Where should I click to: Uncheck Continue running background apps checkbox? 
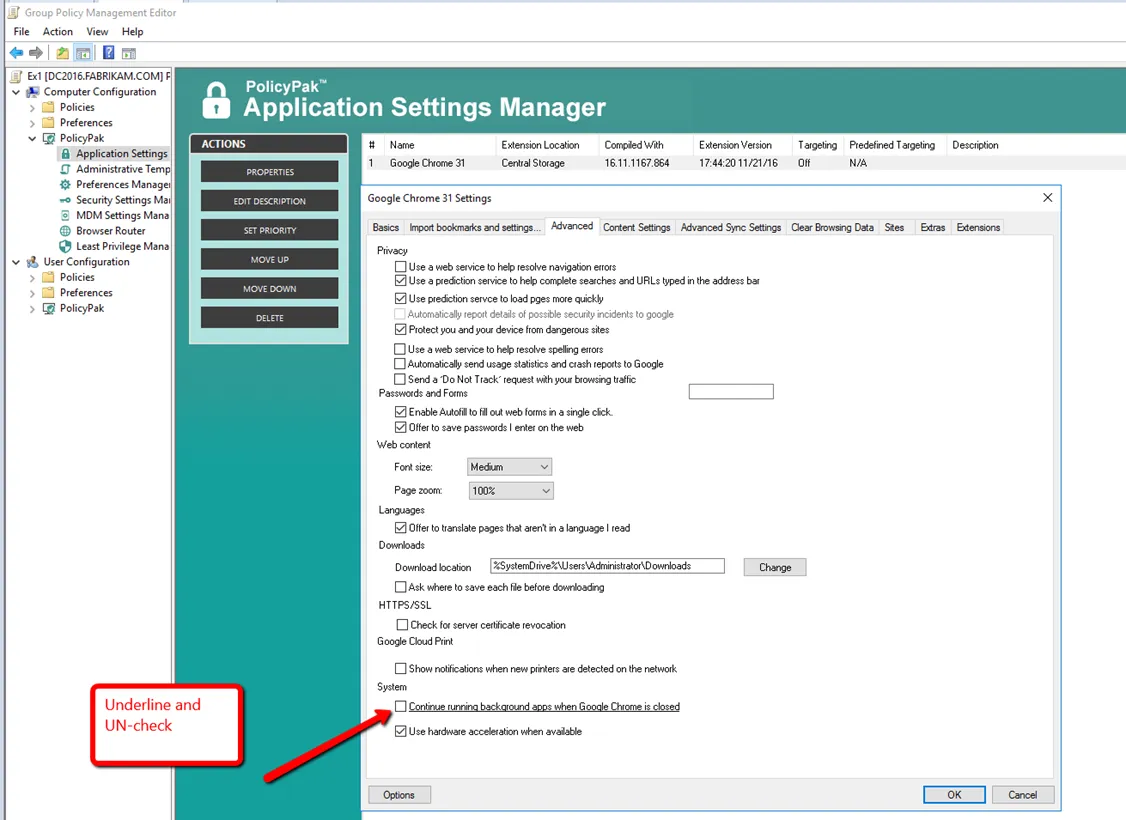tap(401, 707)
